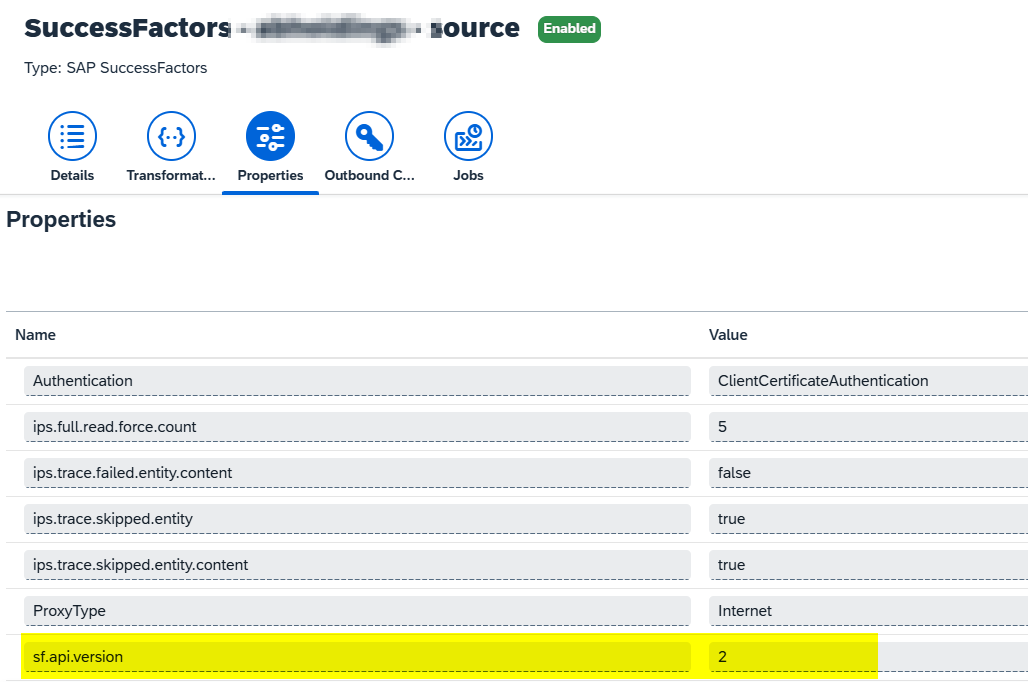Click the Internet value field
1028x682 pixels.
click(868, 611)
